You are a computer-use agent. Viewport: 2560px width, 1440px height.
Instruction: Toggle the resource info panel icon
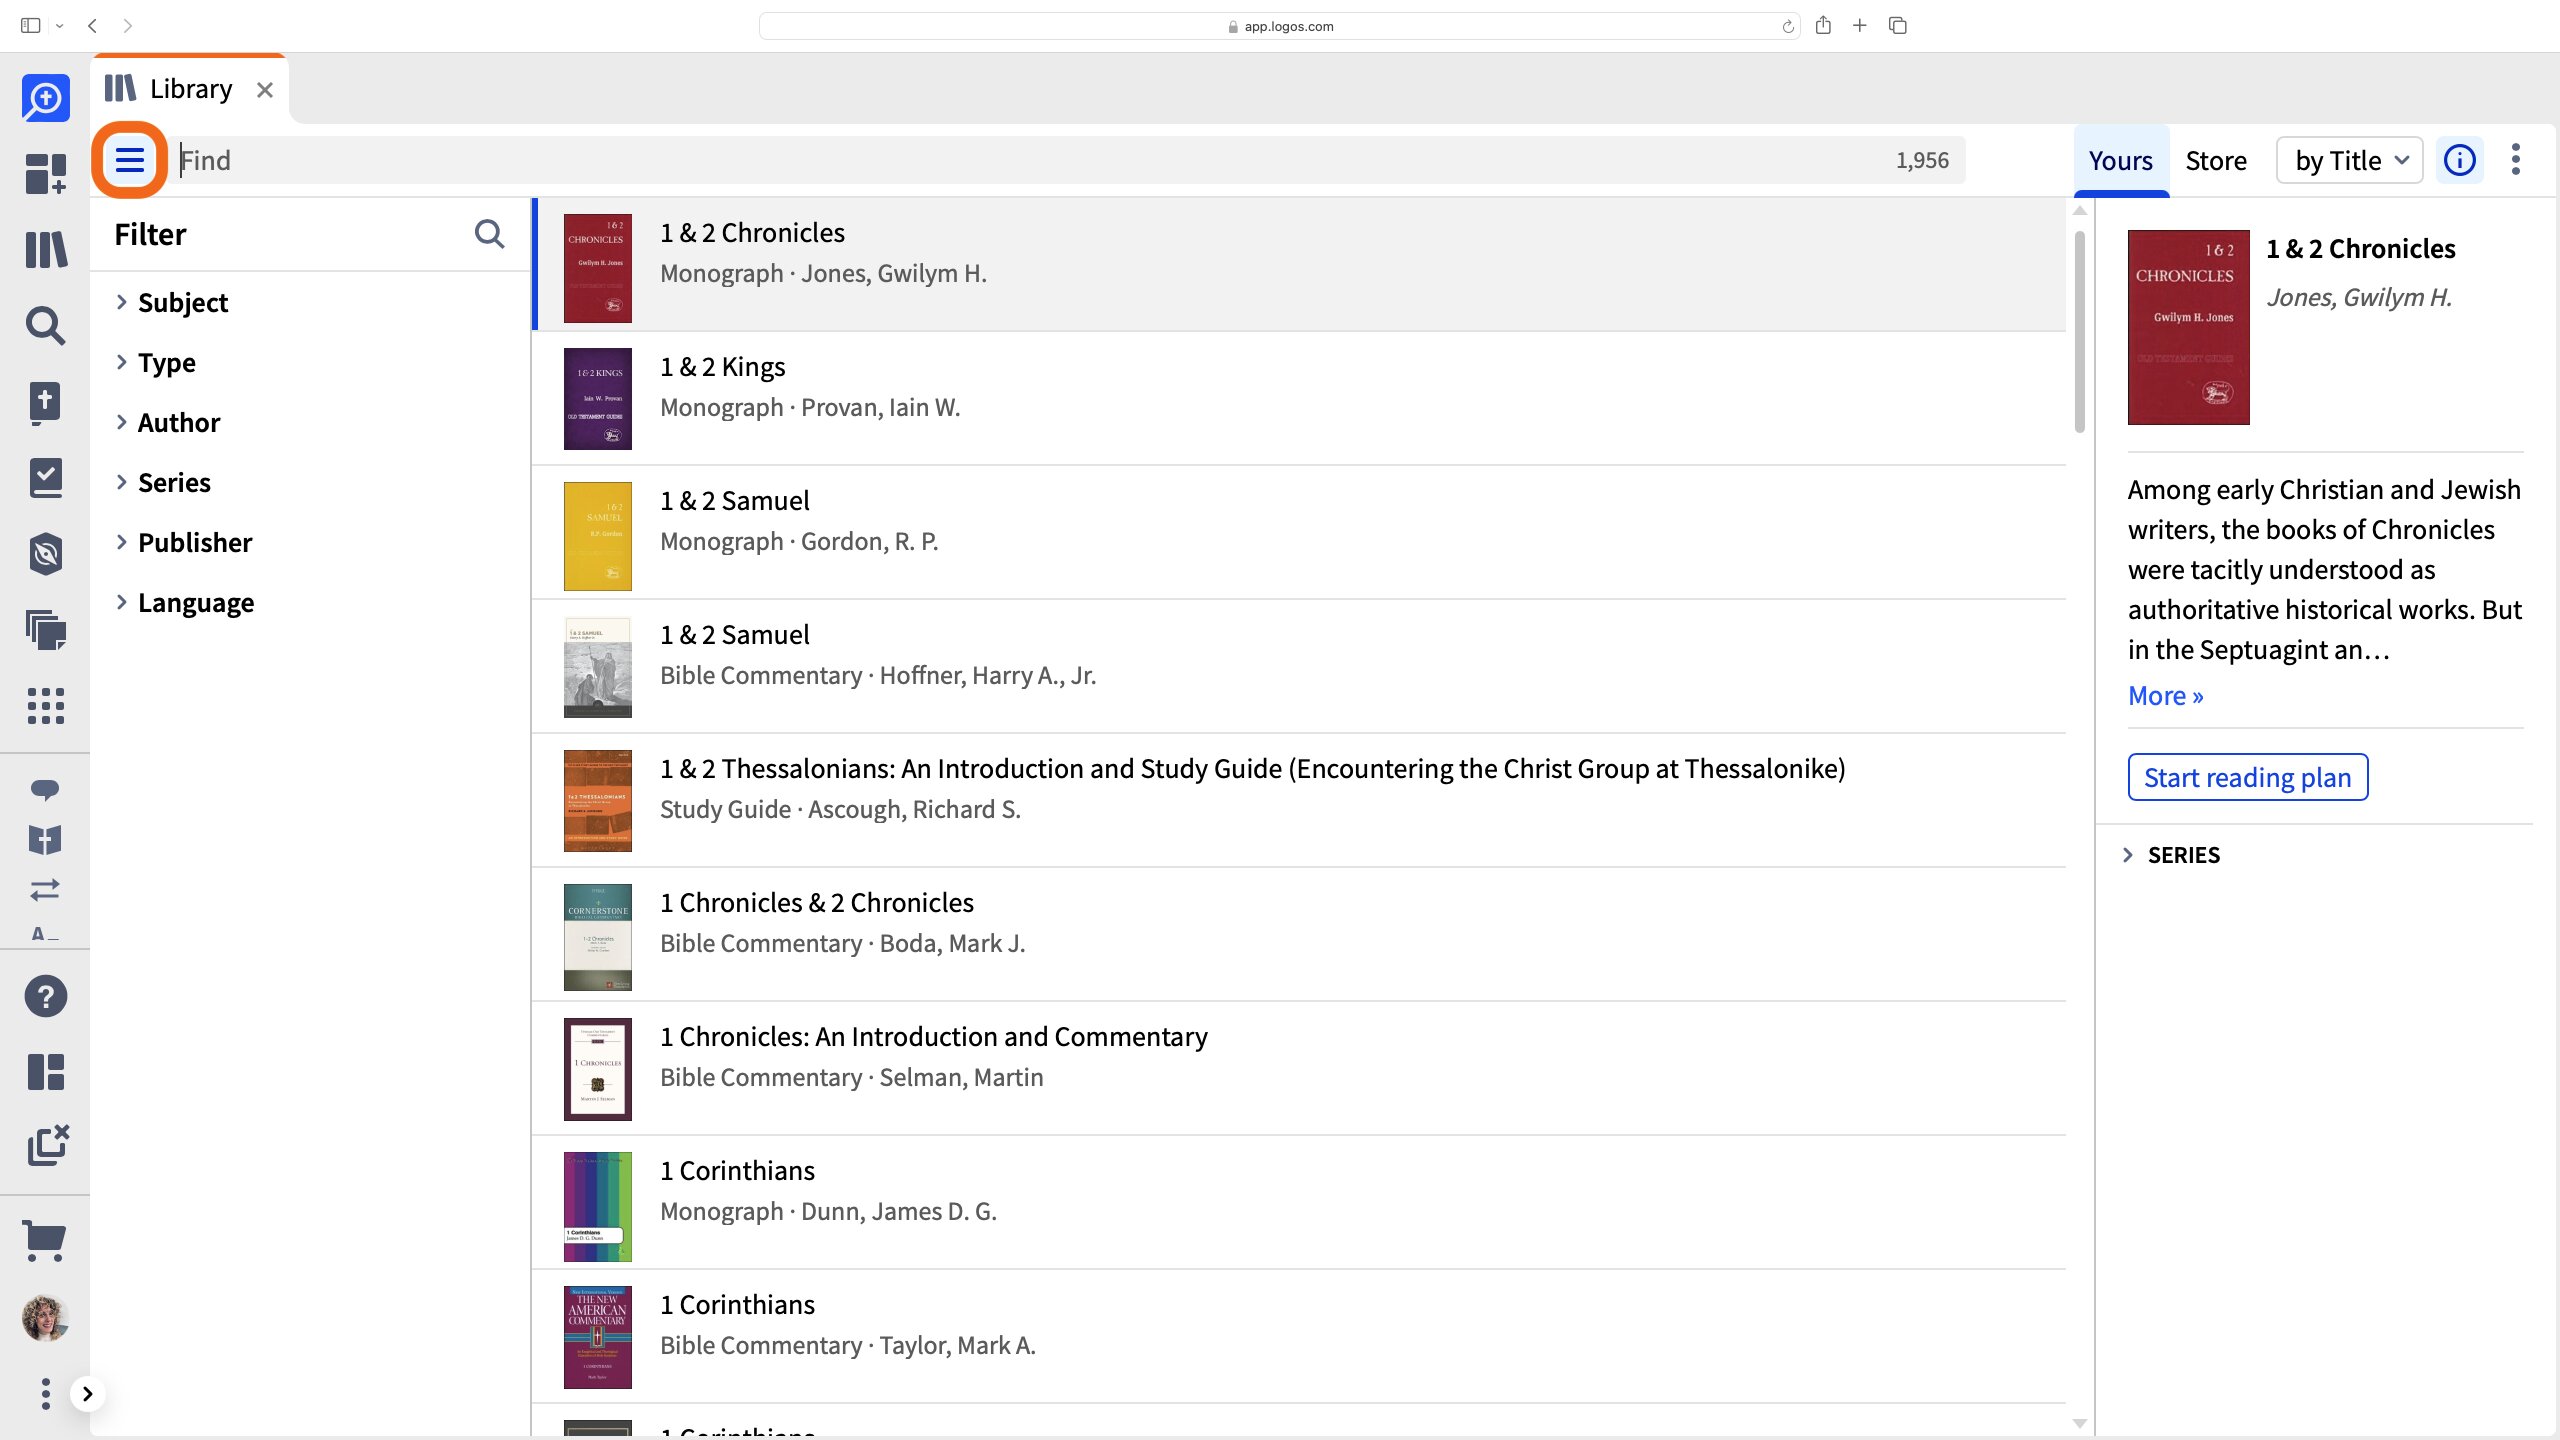(2460, 160)
